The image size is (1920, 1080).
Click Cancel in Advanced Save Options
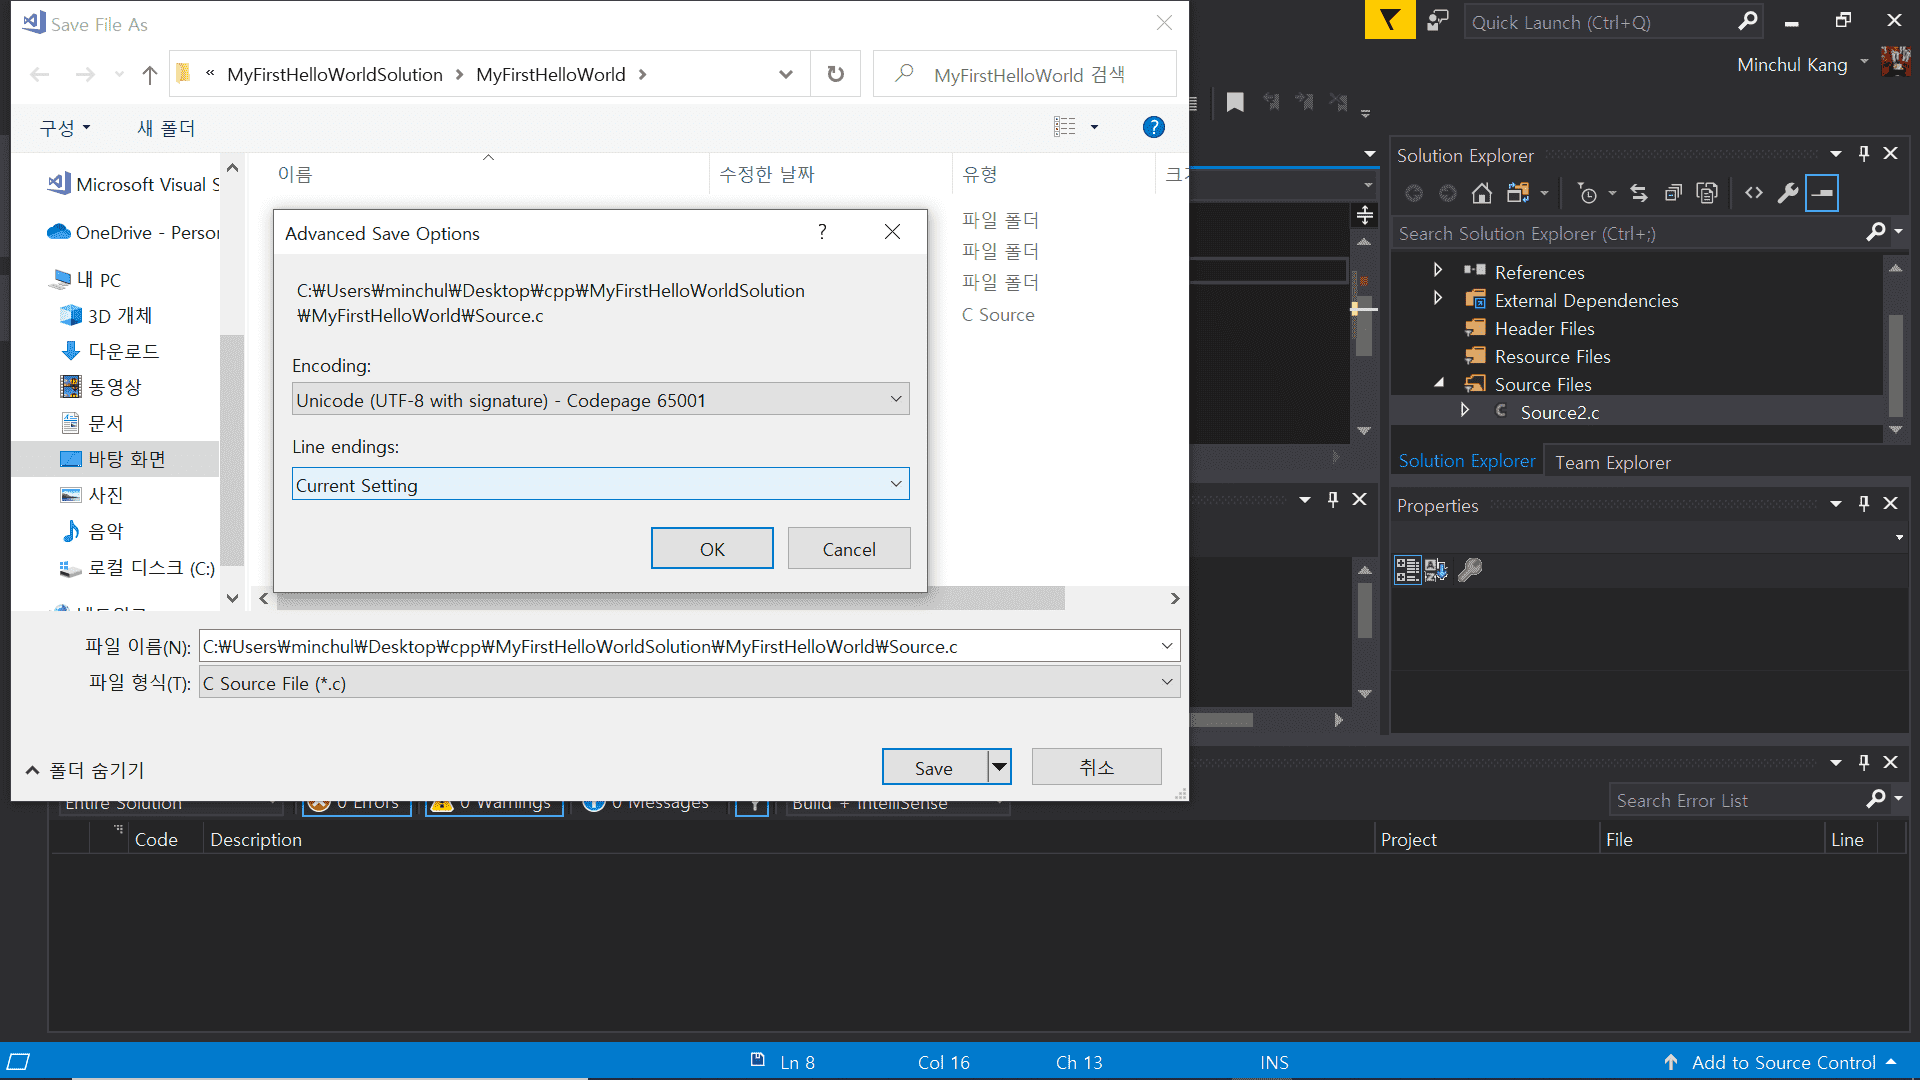coord(848,549)
